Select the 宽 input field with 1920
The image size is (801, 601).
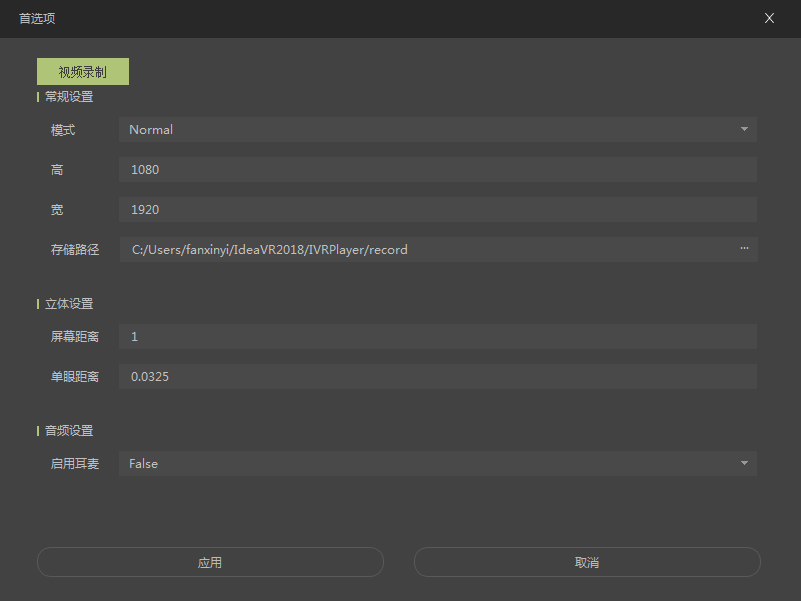(x=437, y=210)
